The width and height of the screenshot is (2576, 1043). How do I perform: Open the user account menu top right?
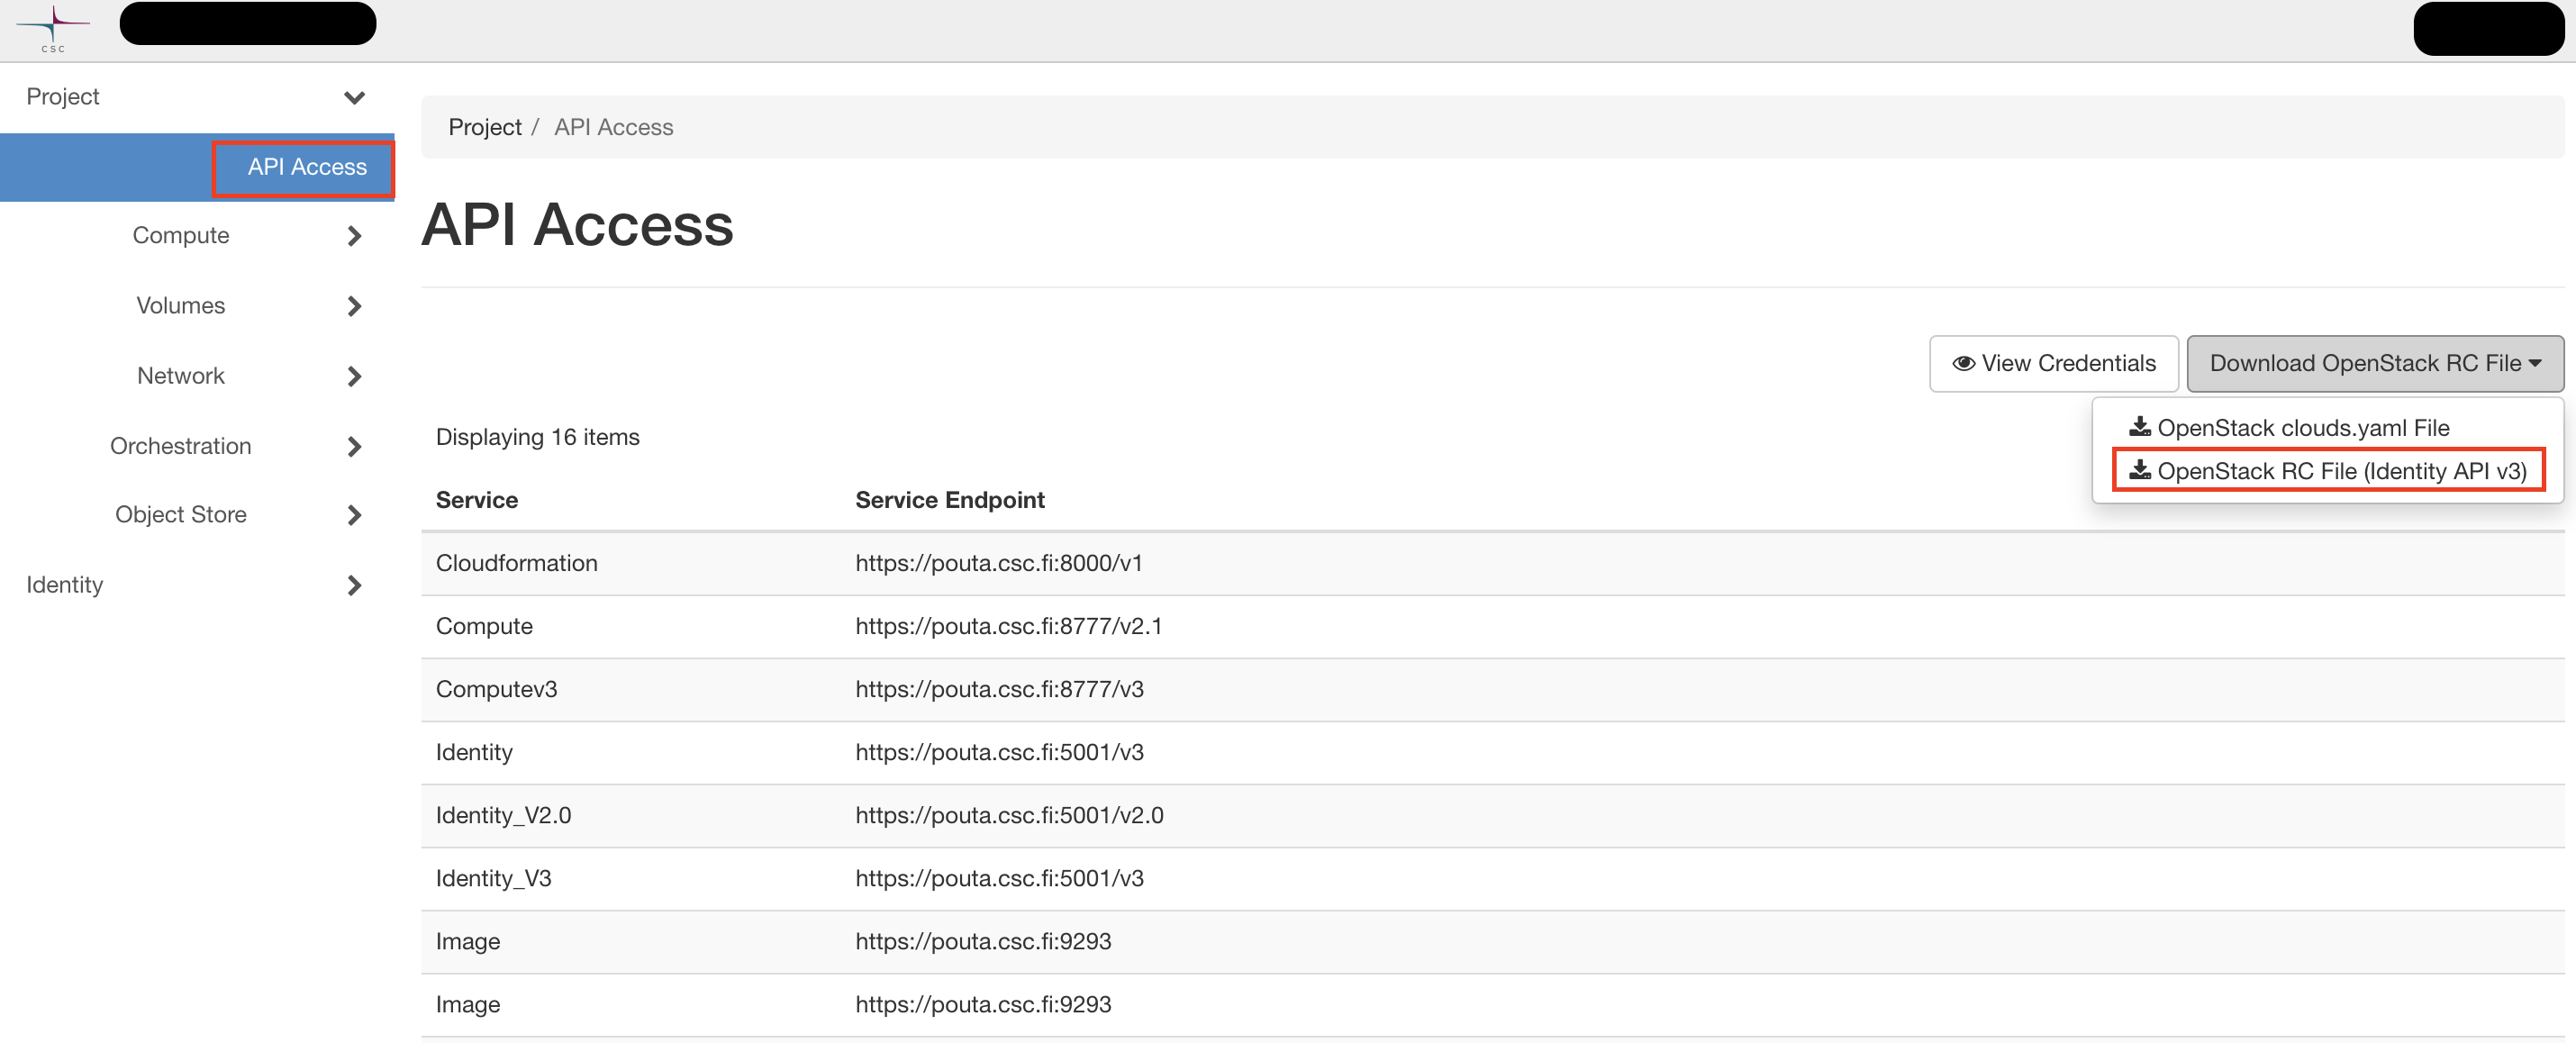pyautogui.click(x=2489, y=28)
